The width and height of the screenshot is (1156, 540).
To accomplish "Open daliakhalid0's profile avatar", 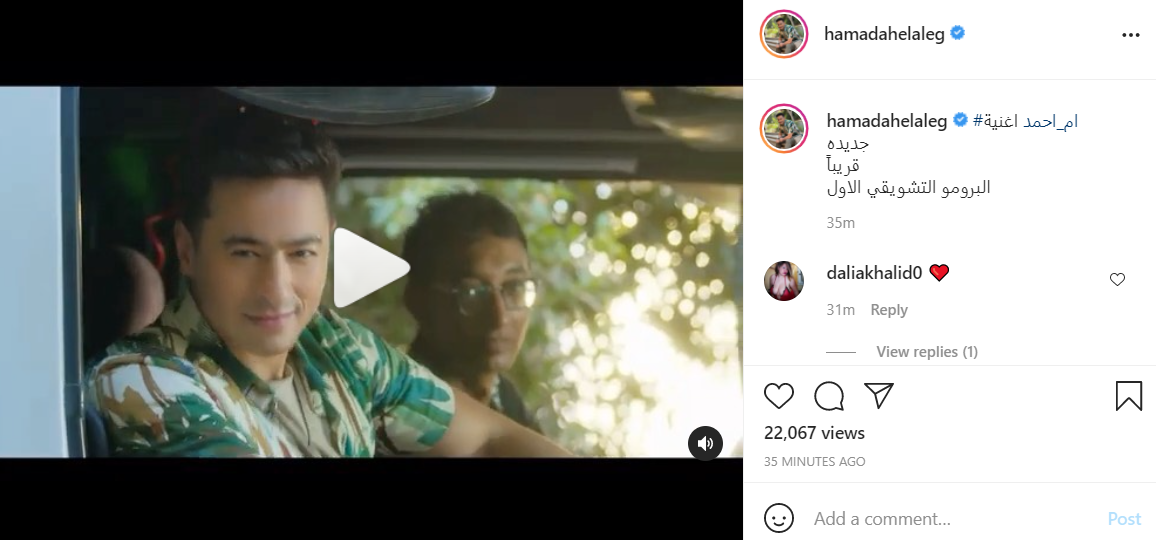I will (784, 281).
